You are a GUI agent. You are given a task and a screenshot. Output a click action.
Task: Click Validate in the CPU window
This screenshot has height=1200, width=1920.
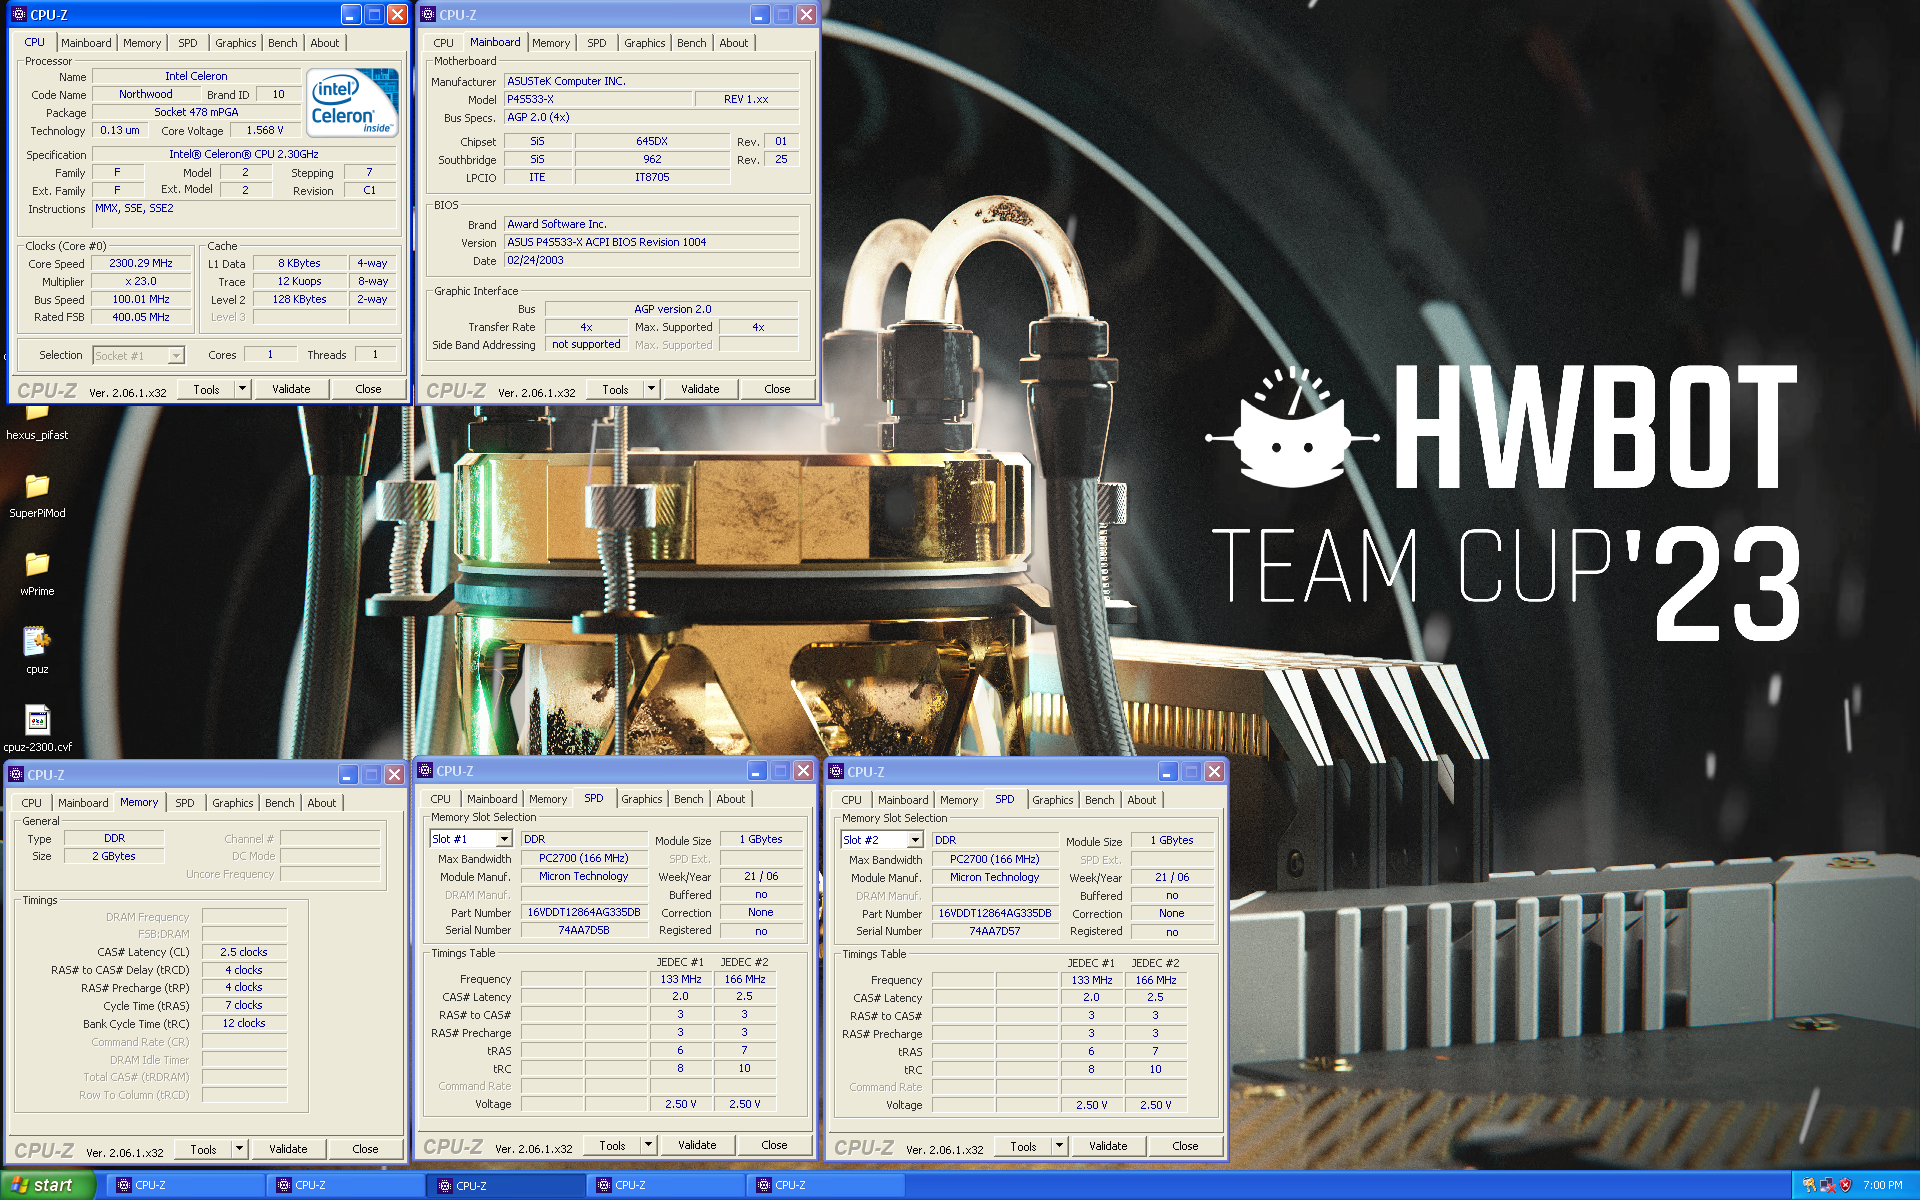click(291, 389)
